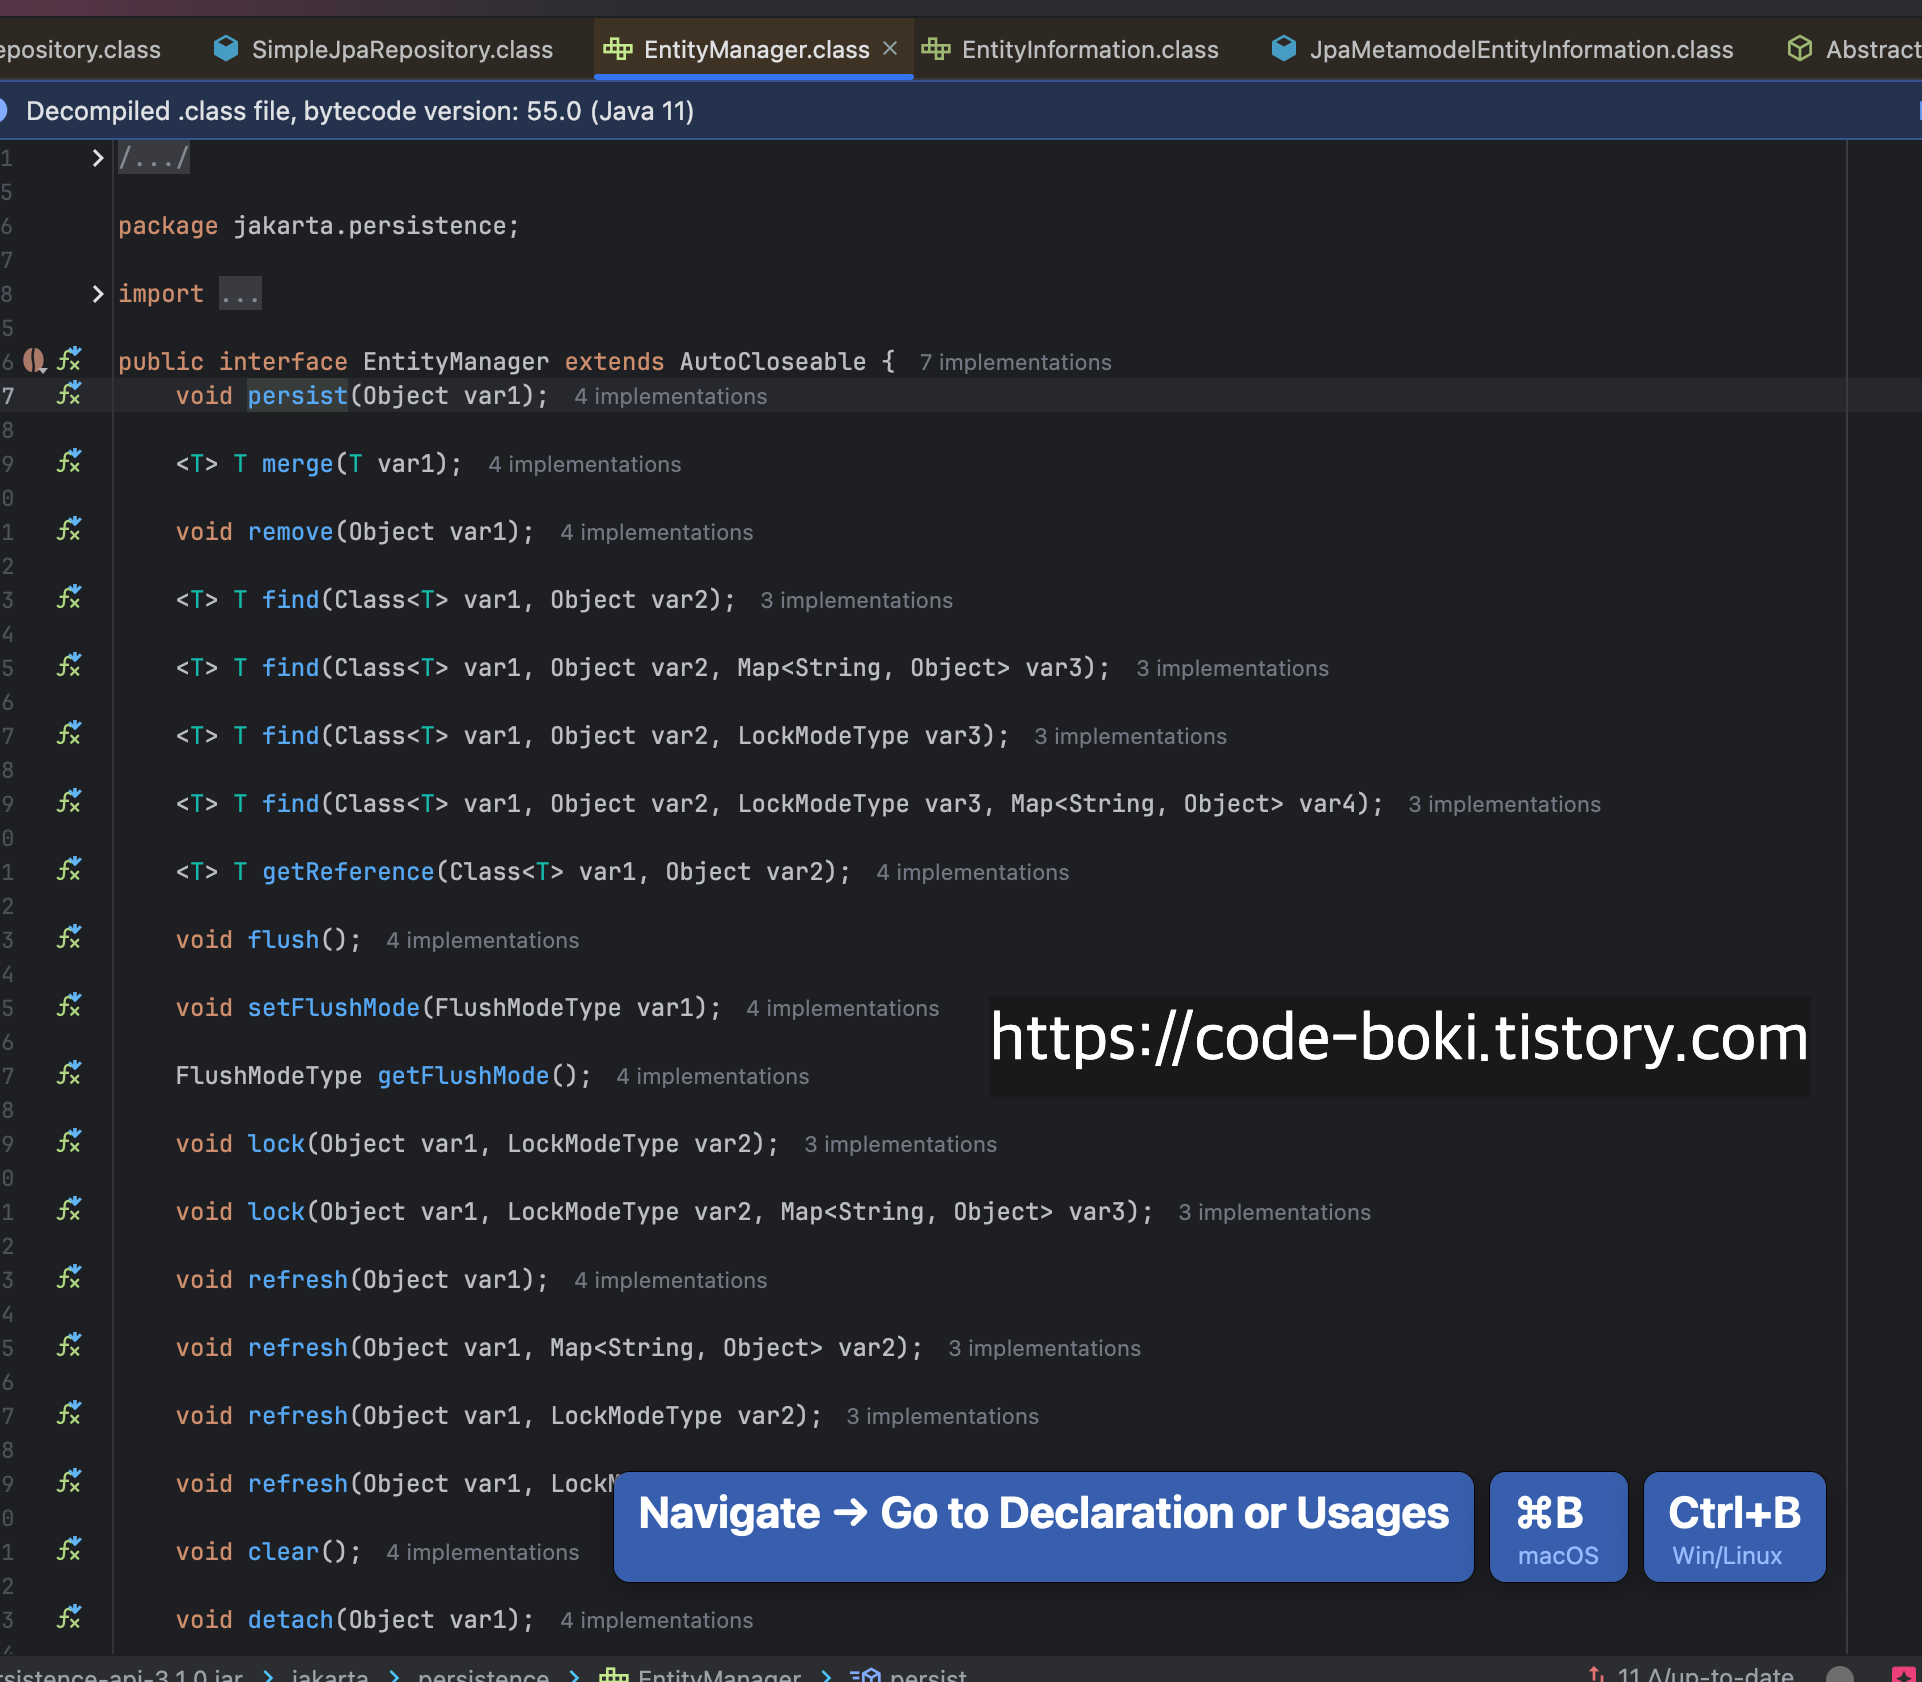Image resolution: width=1922 pixels, height=1682 pixels.
Task: Click the interface implementations icon for EntityManager
Action: pyautogui.click(x=68, y=360)
